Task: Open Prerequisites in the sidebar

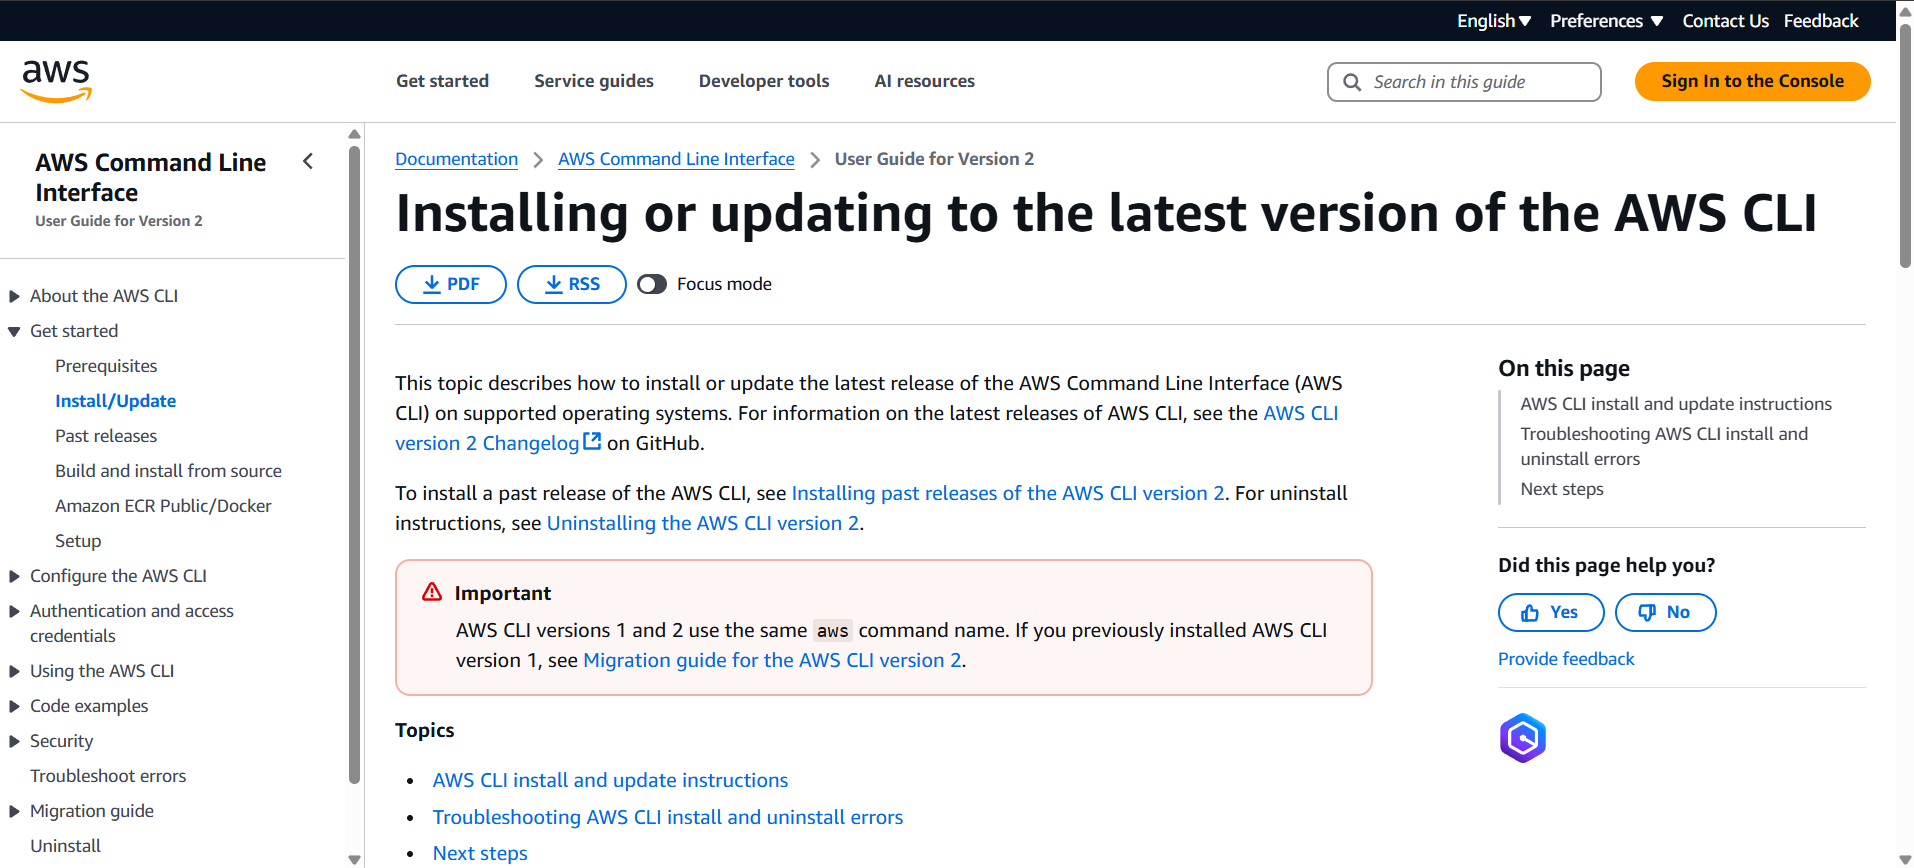Action: (106, 366)
